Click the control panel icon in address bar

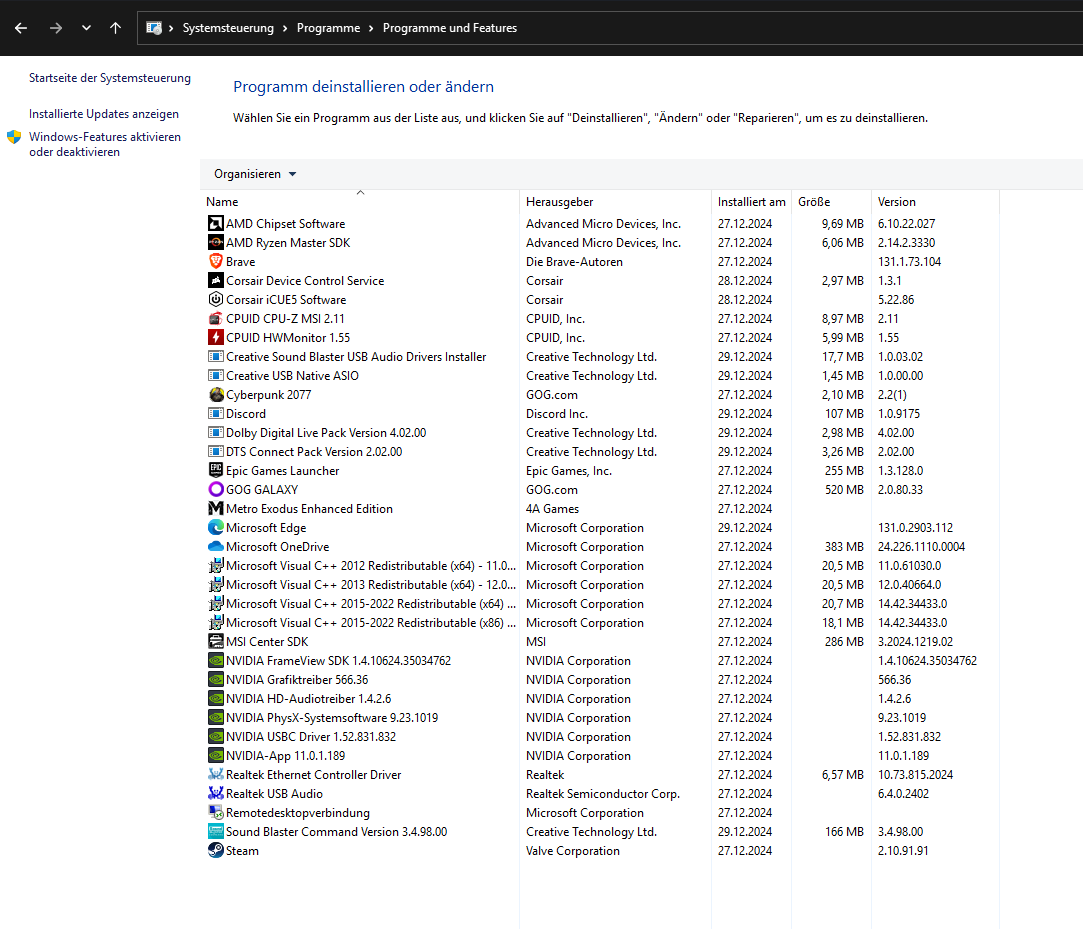coord(154,28)
